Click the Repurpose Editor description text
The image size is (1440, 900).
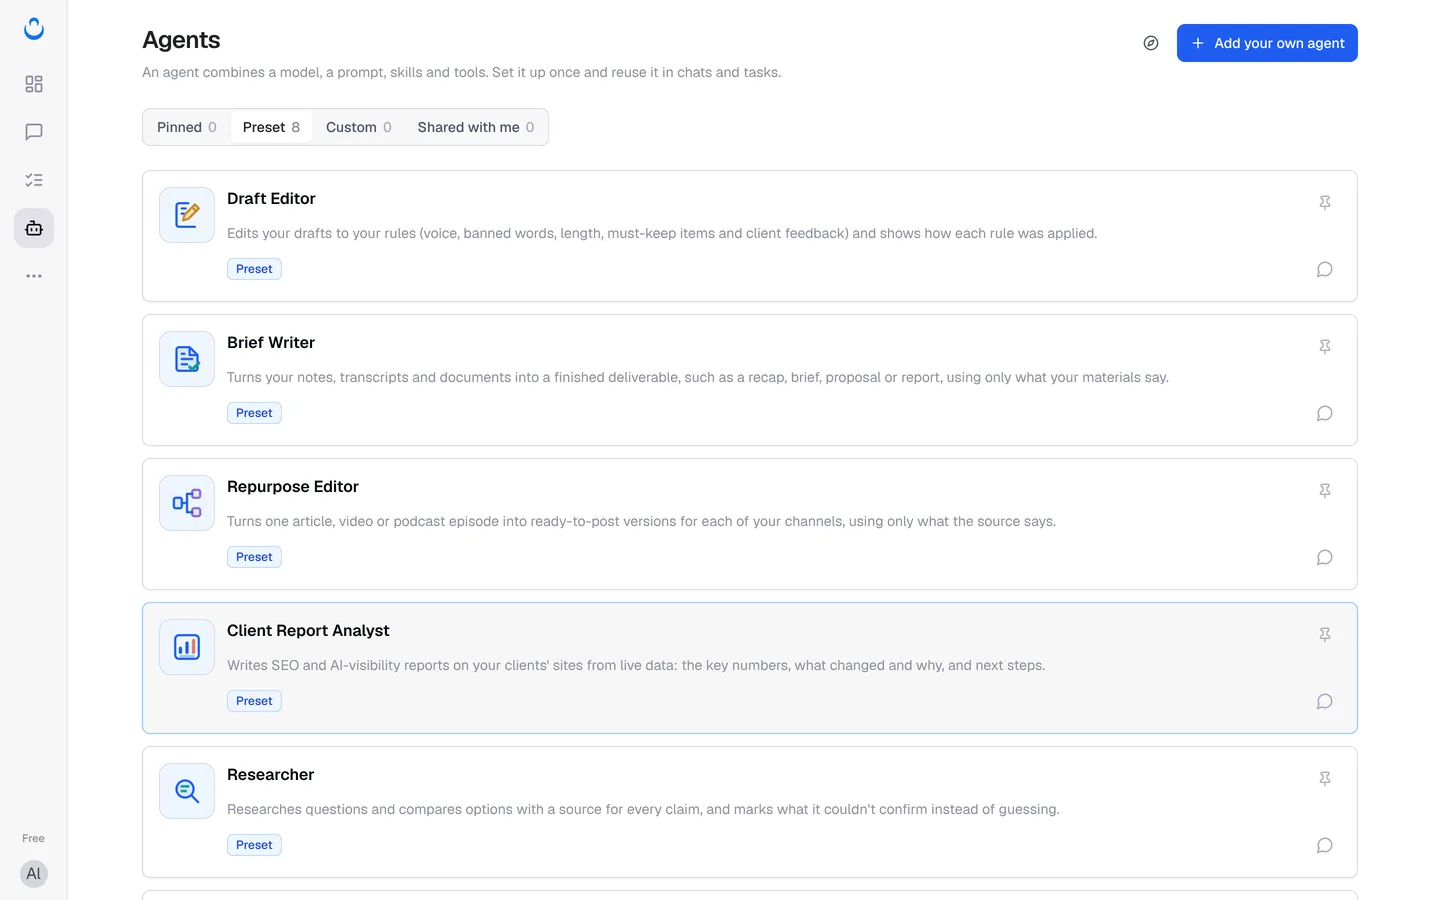tap(641, 521)
